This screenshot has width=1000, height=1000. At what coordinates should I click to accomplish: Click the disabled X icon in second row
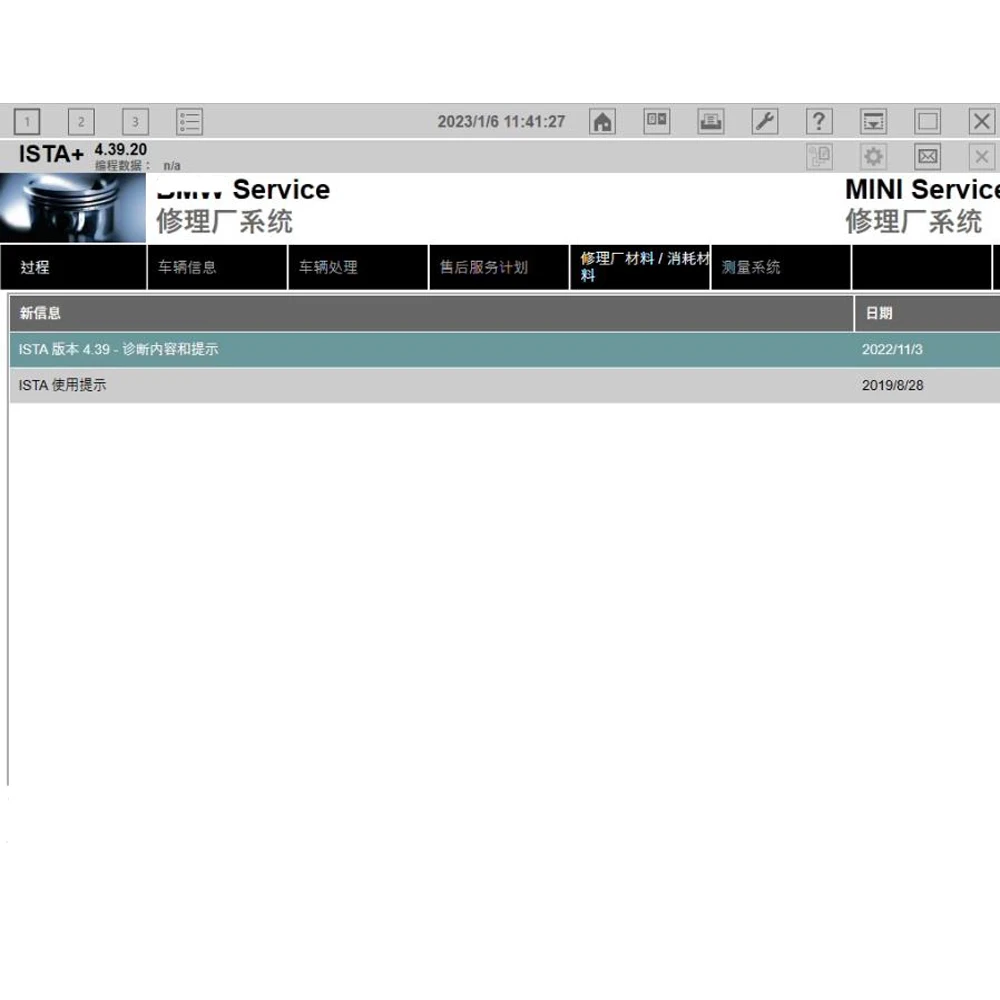pyautogui.click(x=982, y=156)
